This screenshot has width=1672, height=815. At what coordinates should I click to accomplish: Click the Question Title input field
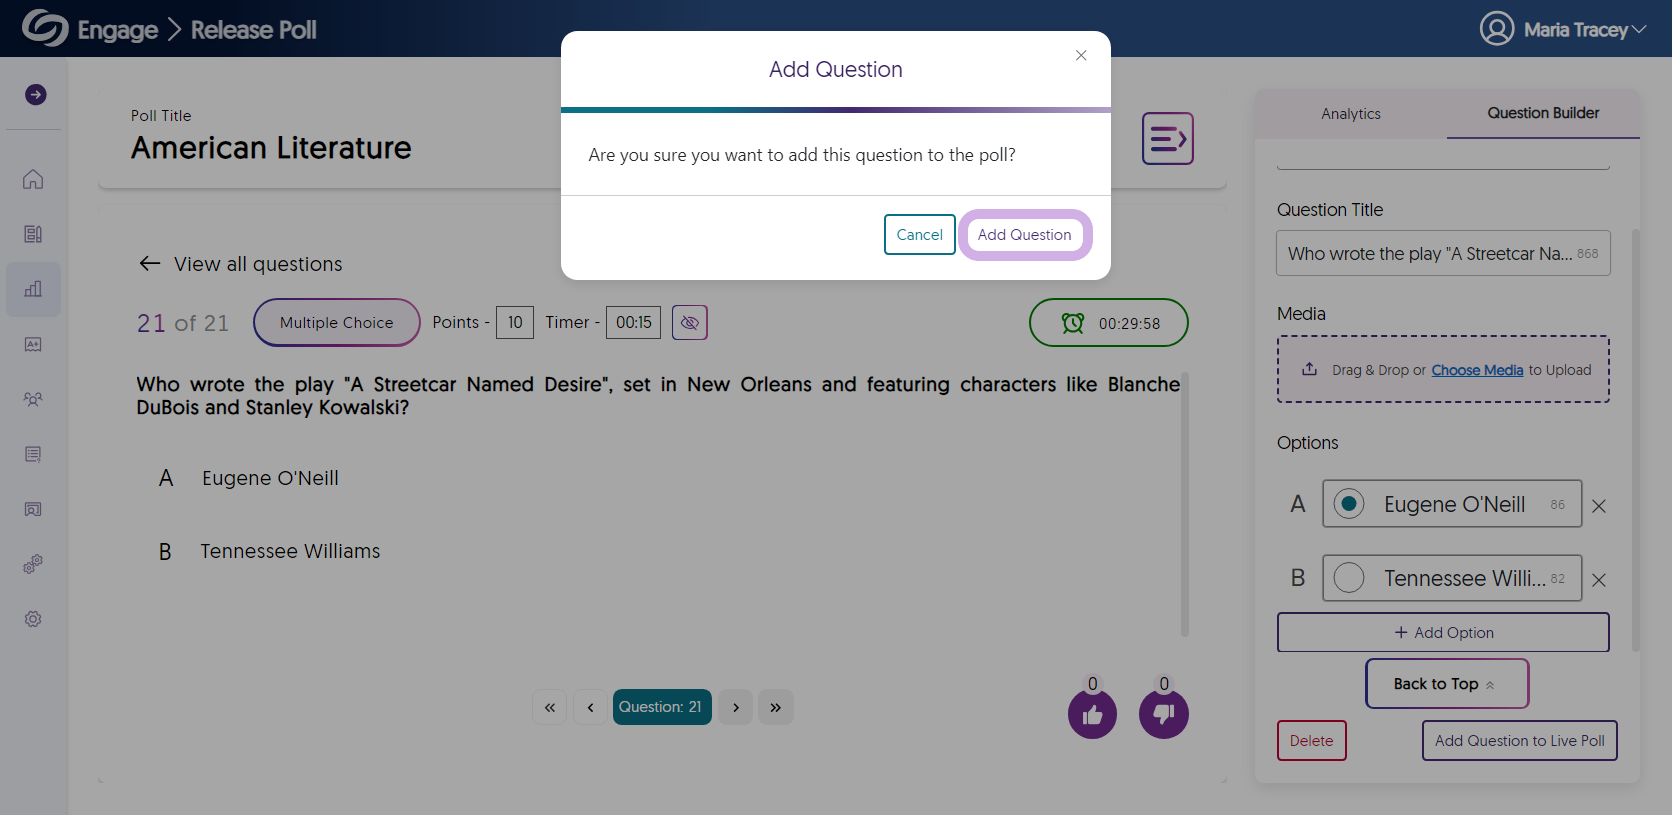tap(1443, 254)
